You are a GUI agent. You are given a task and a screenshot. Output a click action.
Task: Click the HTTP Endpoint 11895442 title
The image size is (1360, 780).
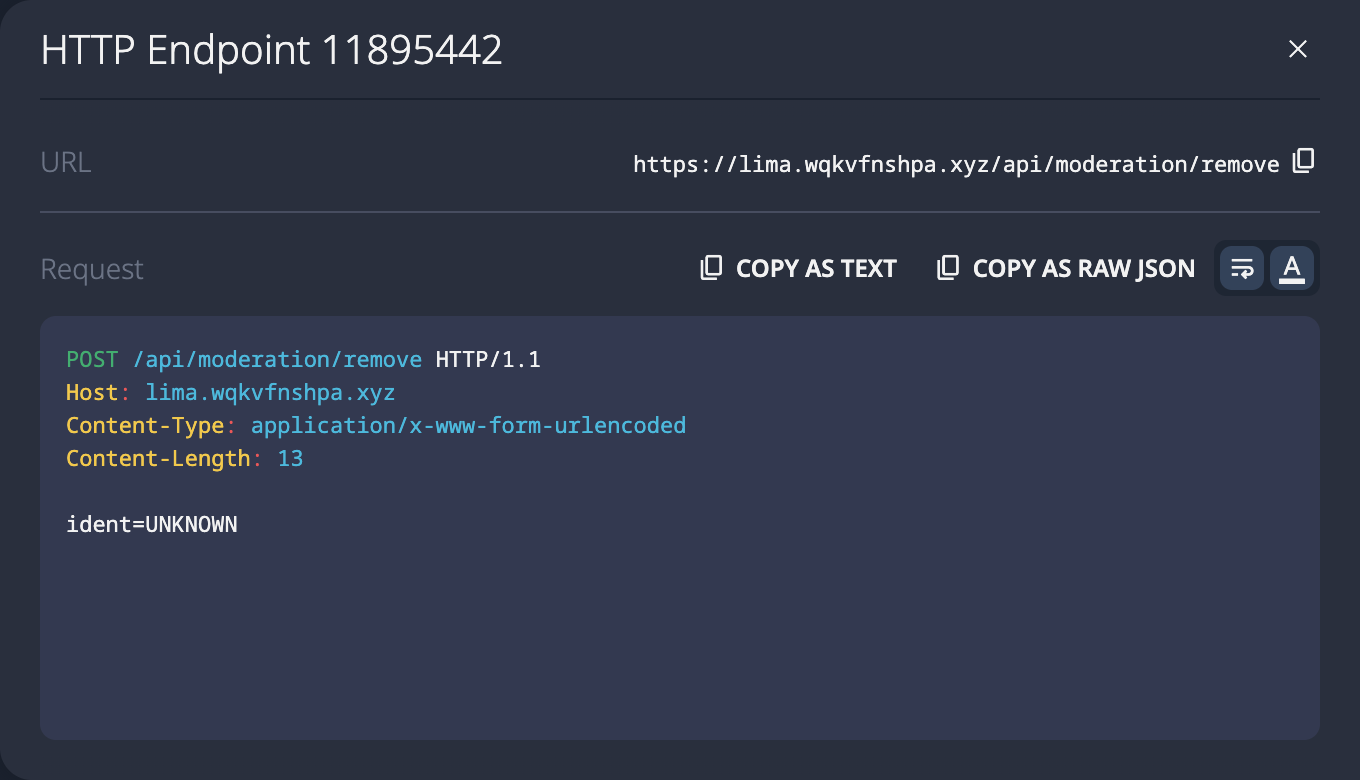point(270,49)
